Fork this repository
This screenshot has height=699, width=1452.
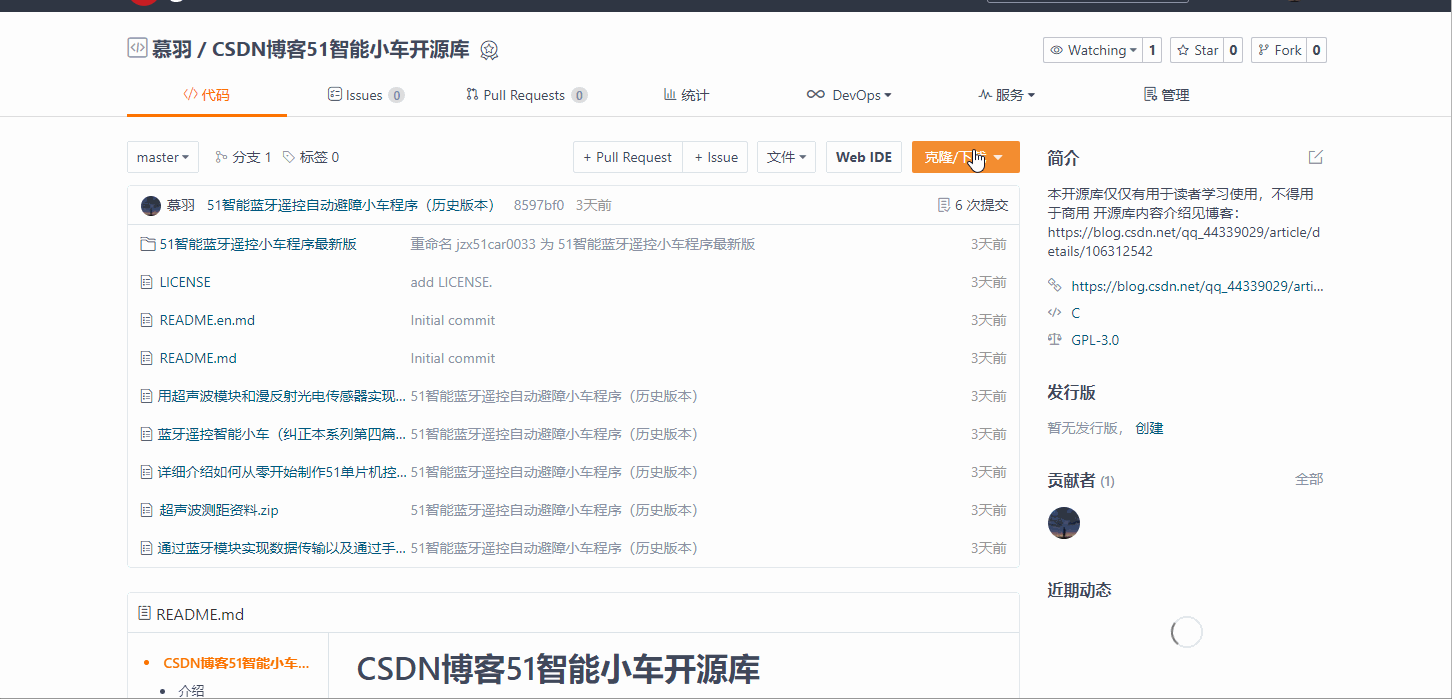1279,50
